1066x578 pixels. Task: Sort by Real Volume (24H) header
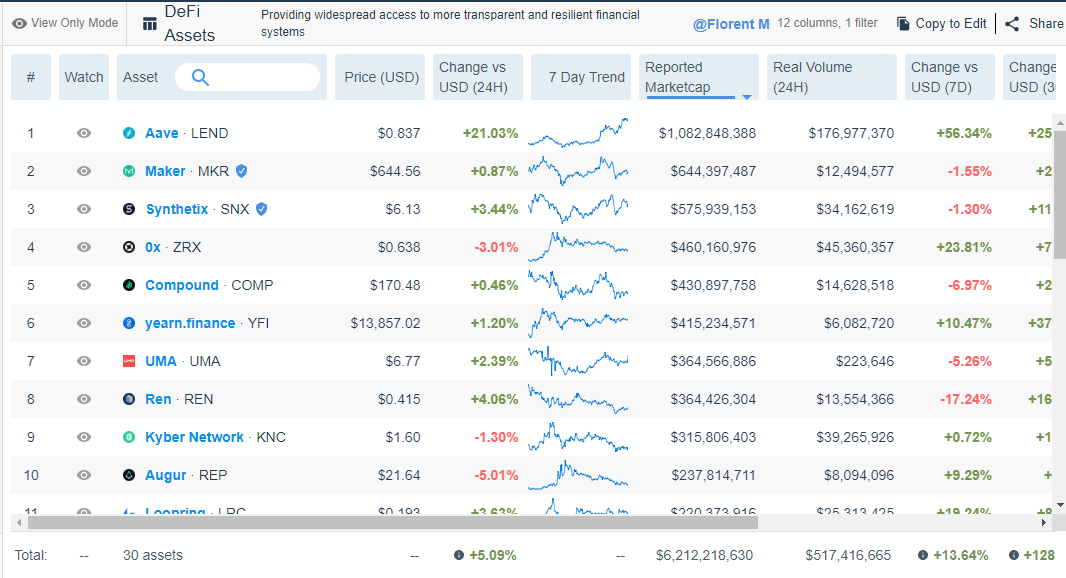(831, 77)
